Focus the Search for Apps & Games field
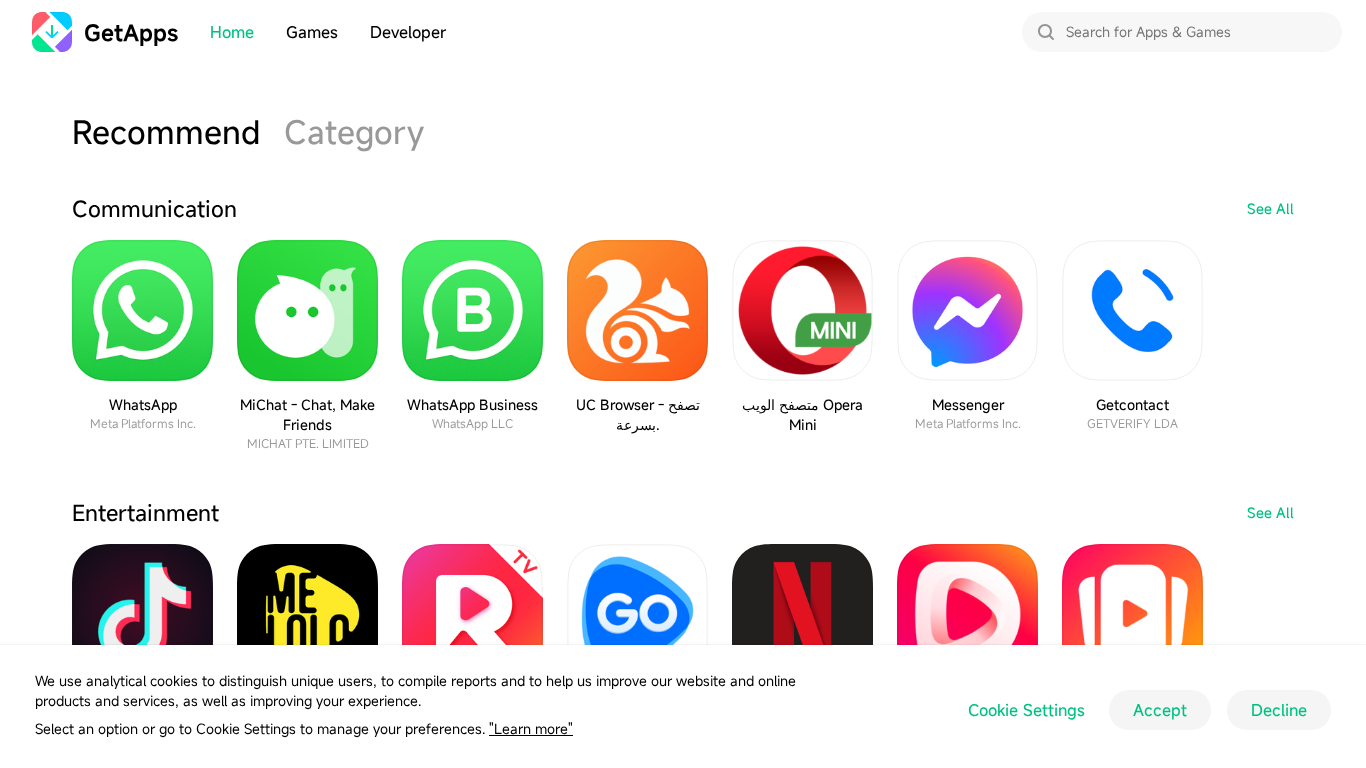This screenshot has width=1366, height=768. click(x=1182, y=32)
